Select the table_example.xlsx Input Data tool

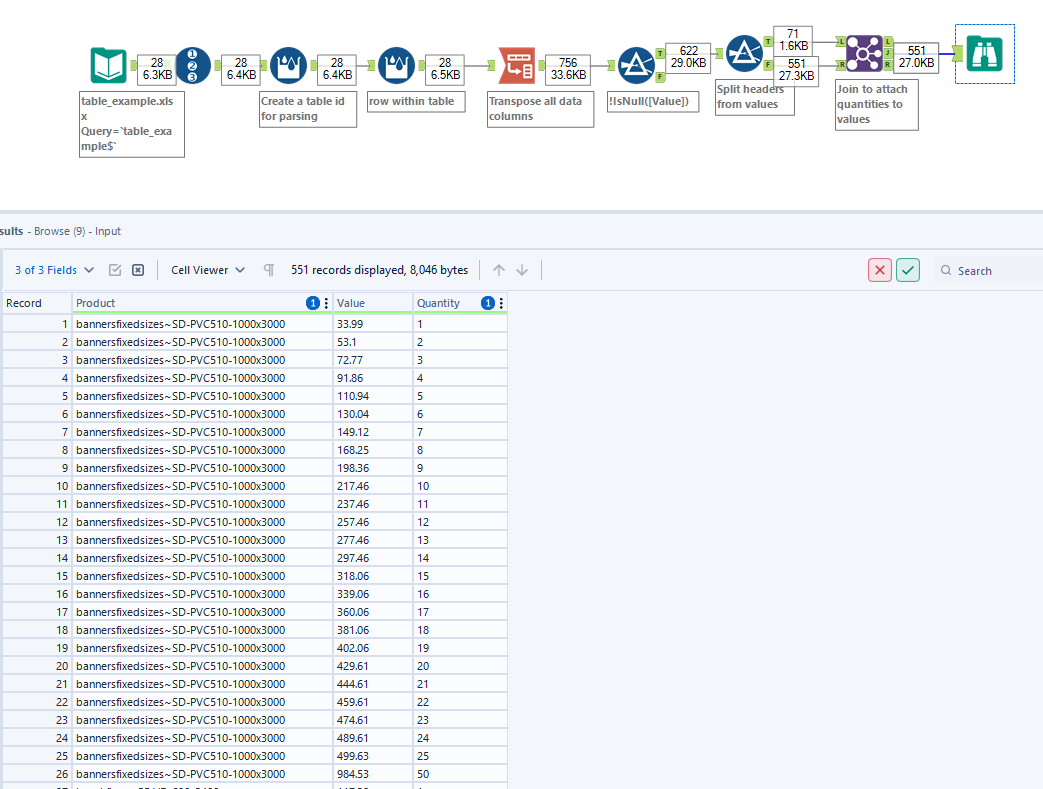pyautogui.click(x=108, y=66)
